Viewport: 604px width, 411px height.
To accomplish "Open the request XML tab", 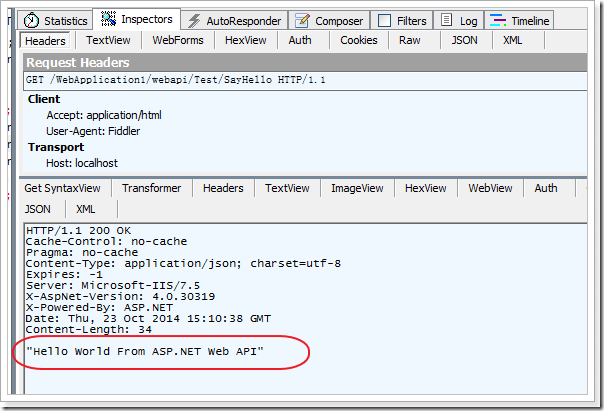I will click(x=512, y=40).
